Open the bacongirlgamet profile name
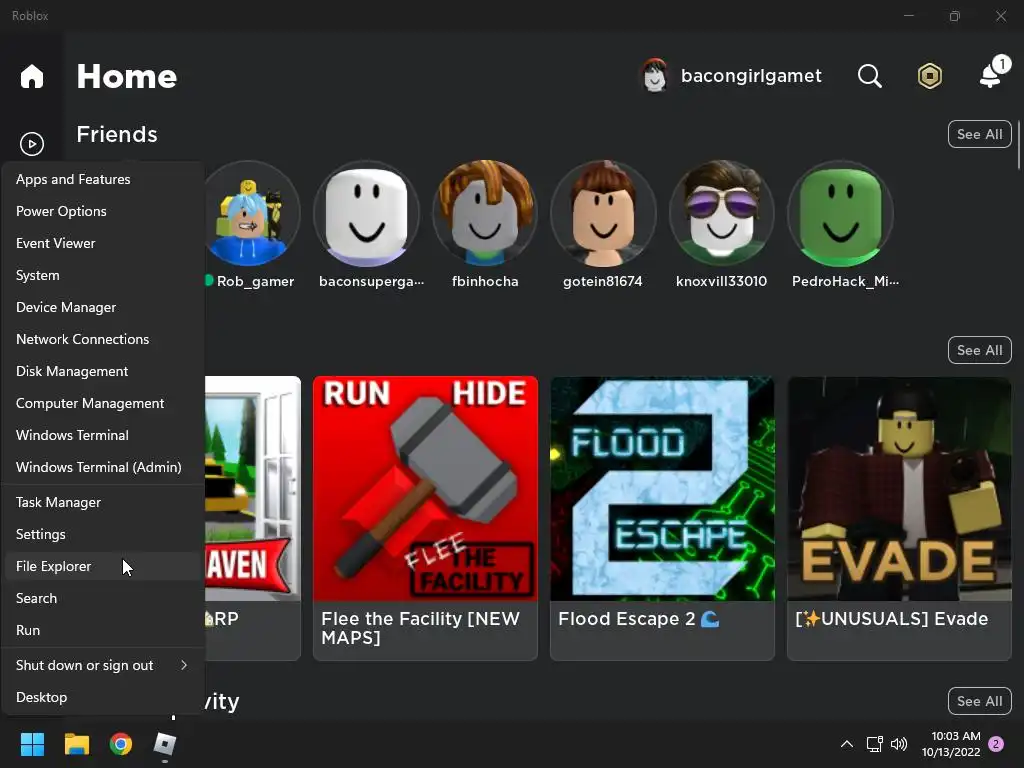1024x768 pixels. 751,76
